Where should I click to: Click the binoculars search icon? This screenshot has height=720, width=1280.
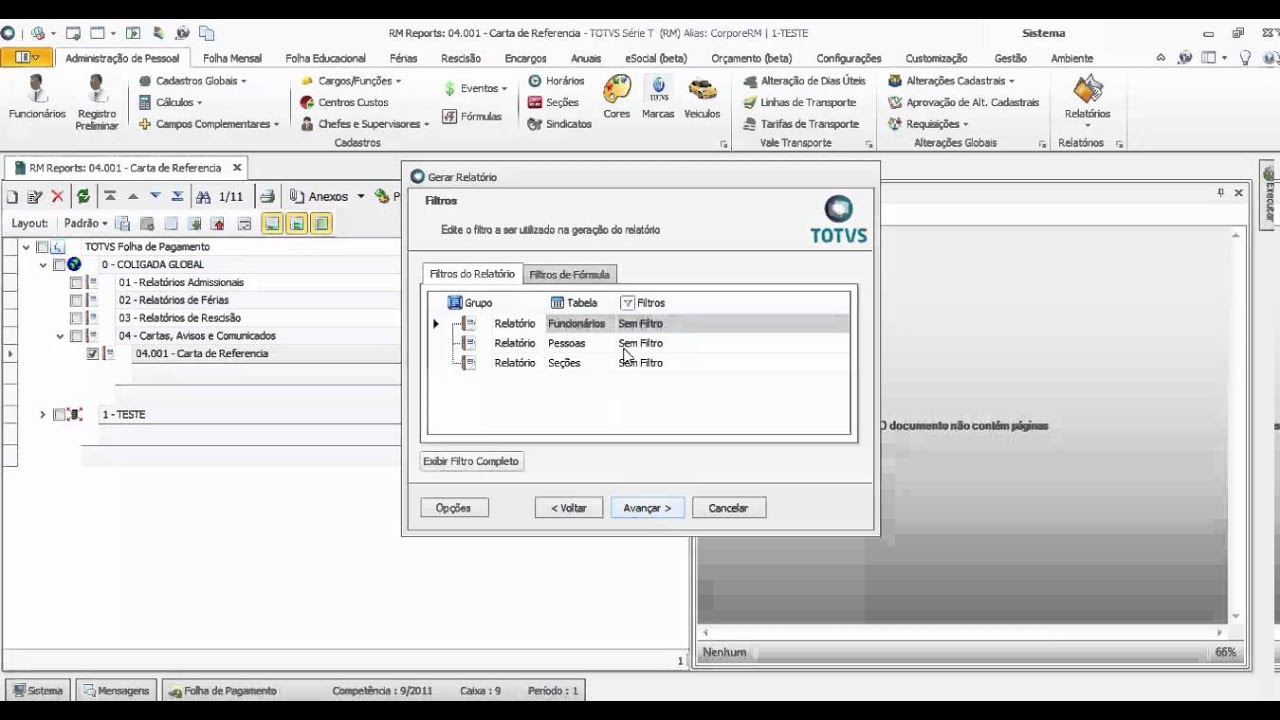click(204, 197)
